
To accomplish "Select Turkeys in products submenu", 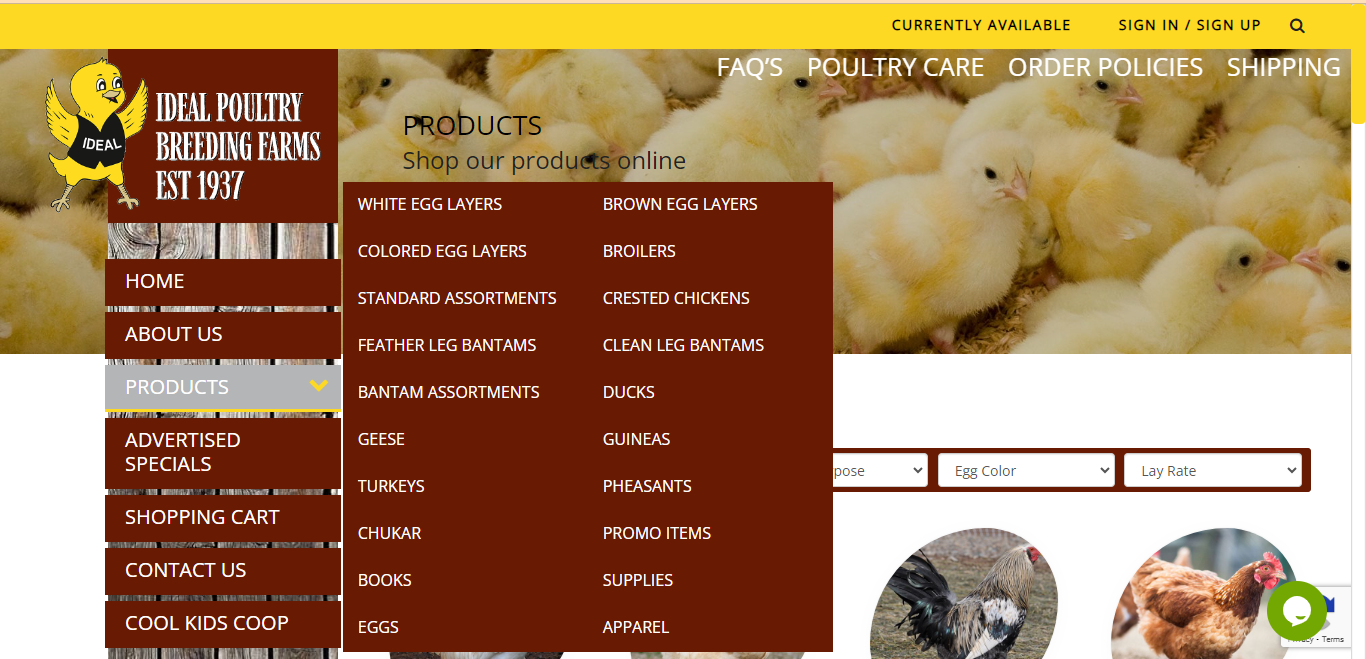I will (391, 486).
